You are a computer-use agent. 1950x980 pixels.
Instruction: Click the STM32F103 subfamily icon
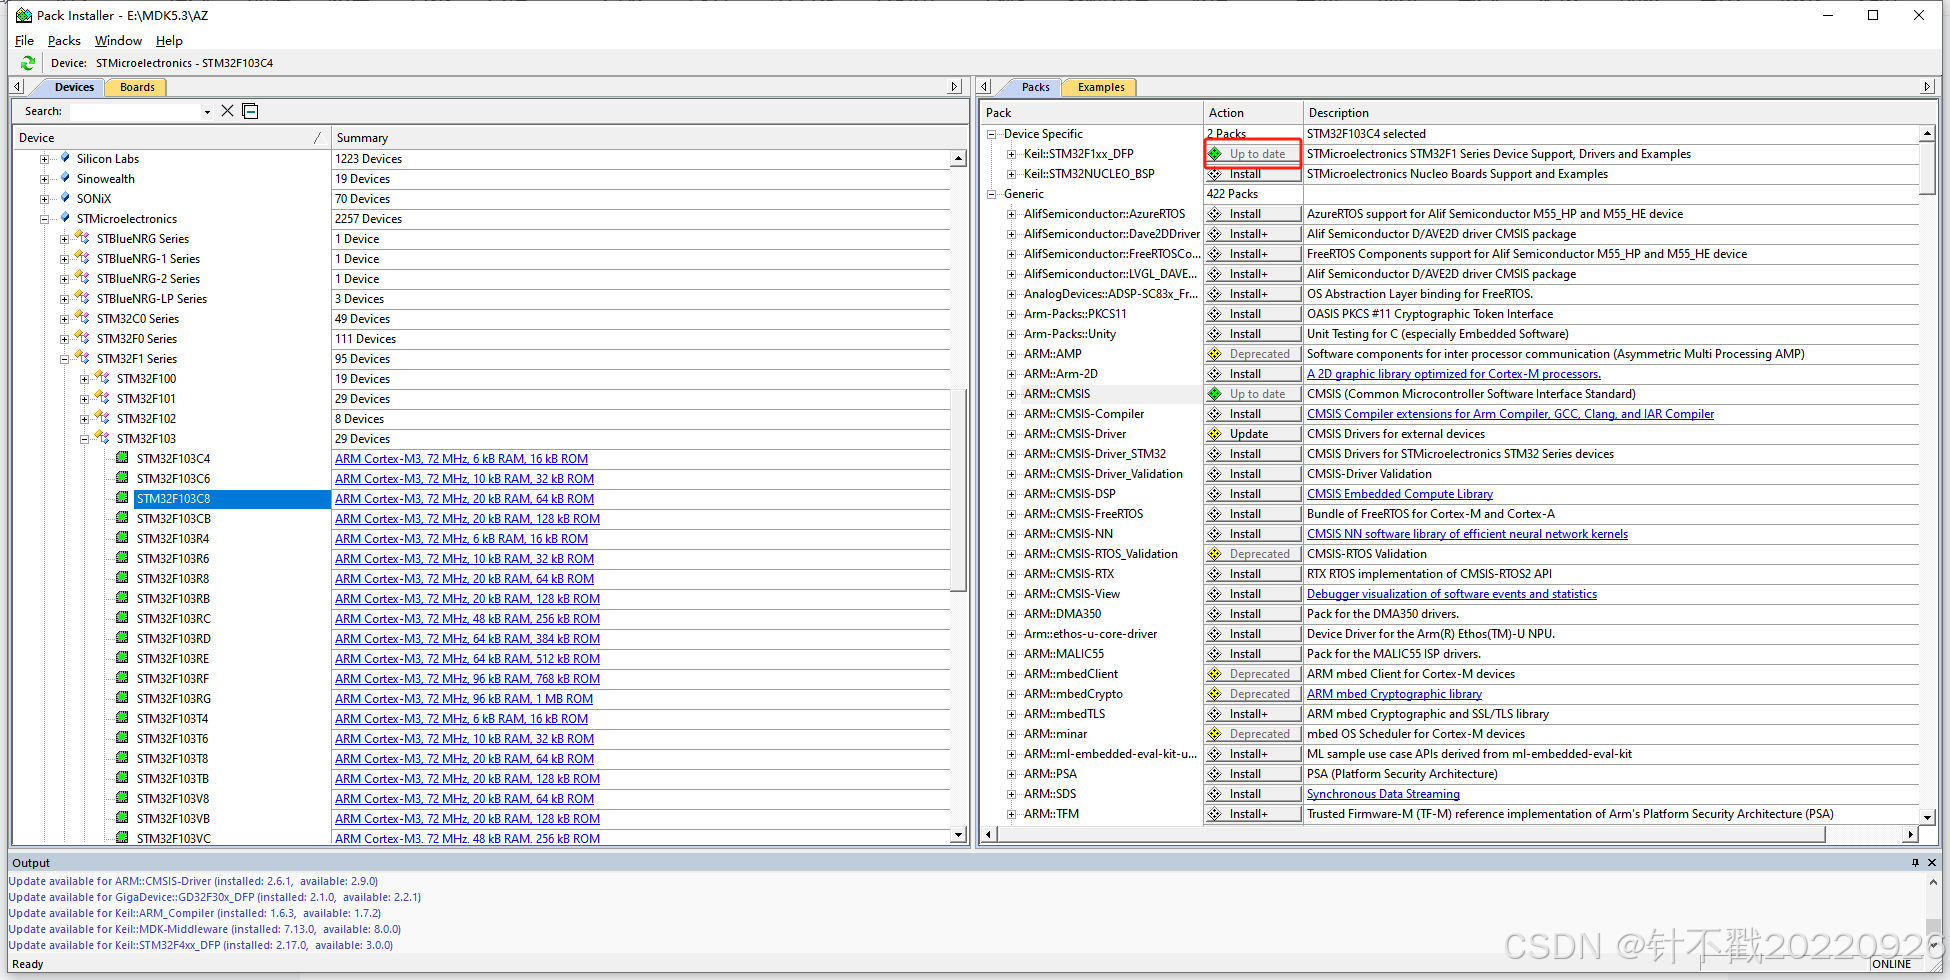102,438
